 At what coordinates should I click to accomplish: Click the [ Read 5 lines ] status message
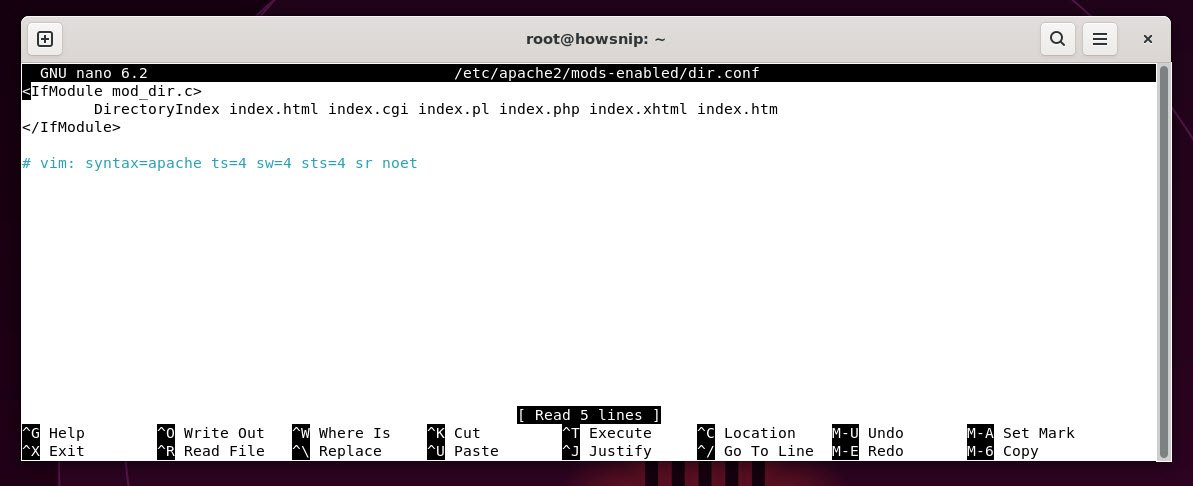tap(589, 415)
